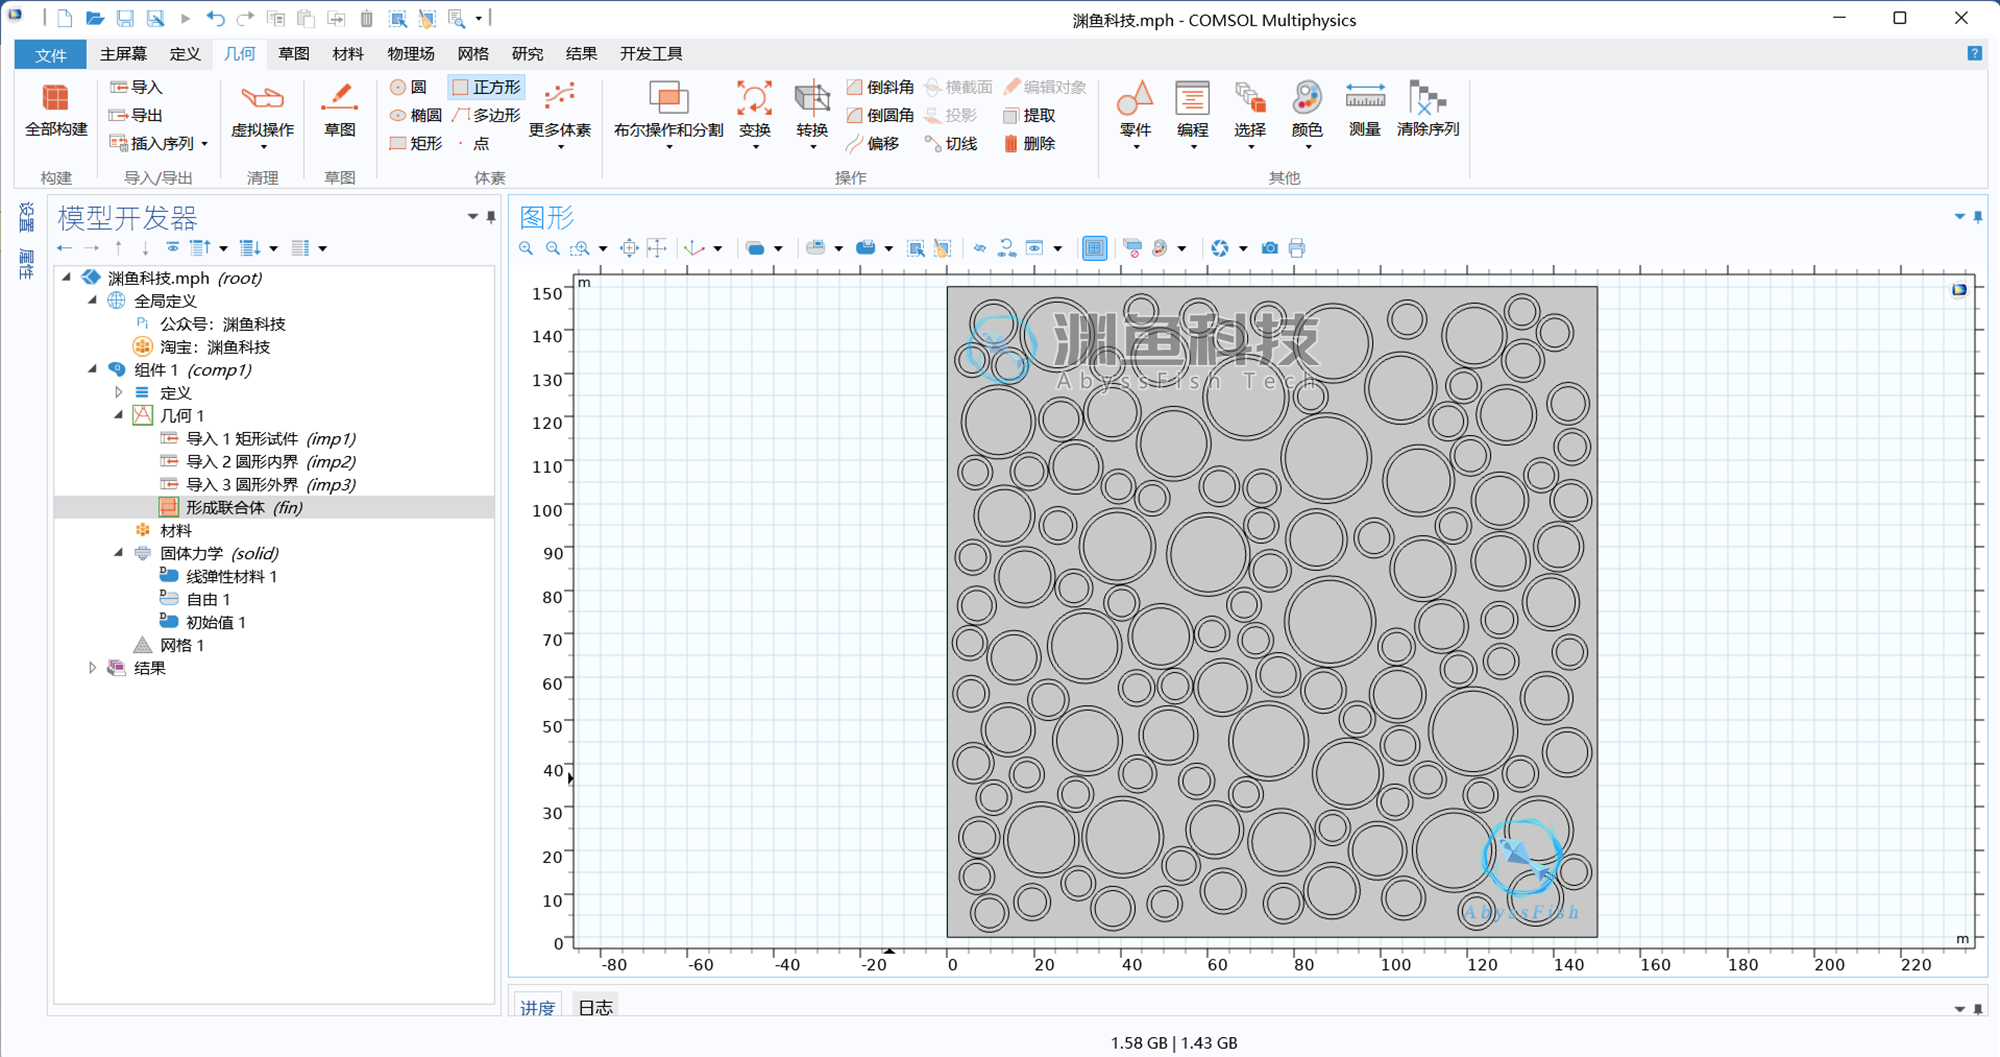Choose the 矩形 rectangle primitive

point(416,143)
